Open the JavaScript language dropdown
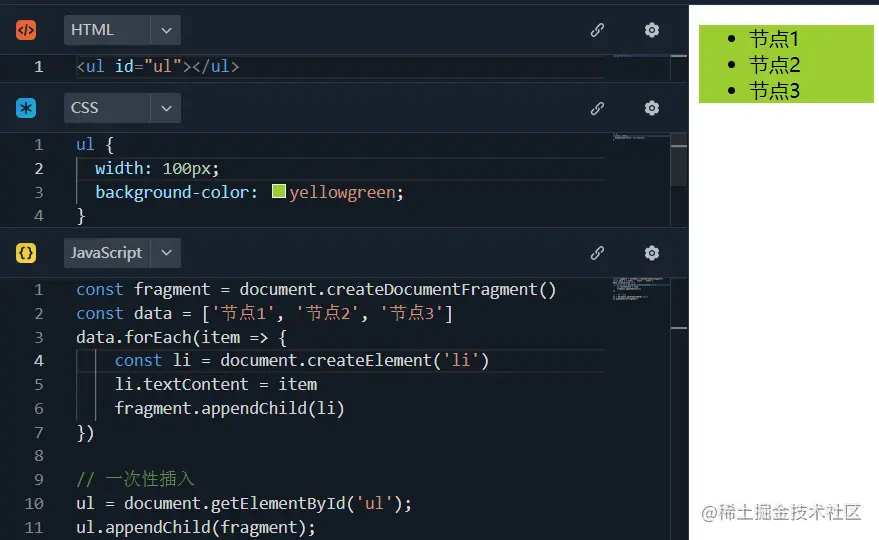This screenshot has height=540, width=879. [122, 253]
